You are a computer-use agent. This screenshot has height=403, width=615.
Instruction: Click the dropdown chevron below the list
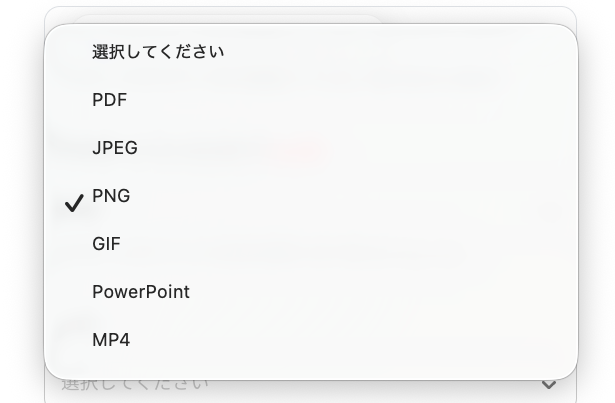pos(549,384)
